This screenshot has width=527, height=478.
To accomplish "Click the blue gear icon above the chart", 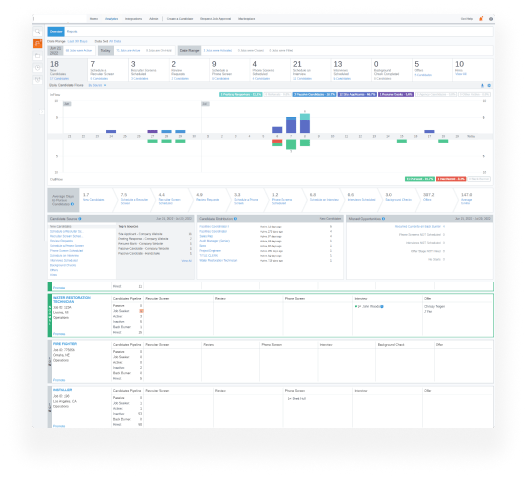I will (x=489, y=85).
